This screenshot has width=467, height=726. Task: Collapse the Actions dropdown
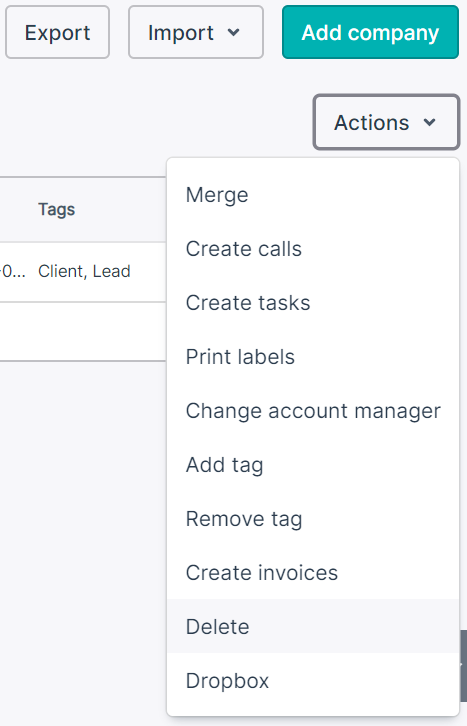[x=386, y=122]
